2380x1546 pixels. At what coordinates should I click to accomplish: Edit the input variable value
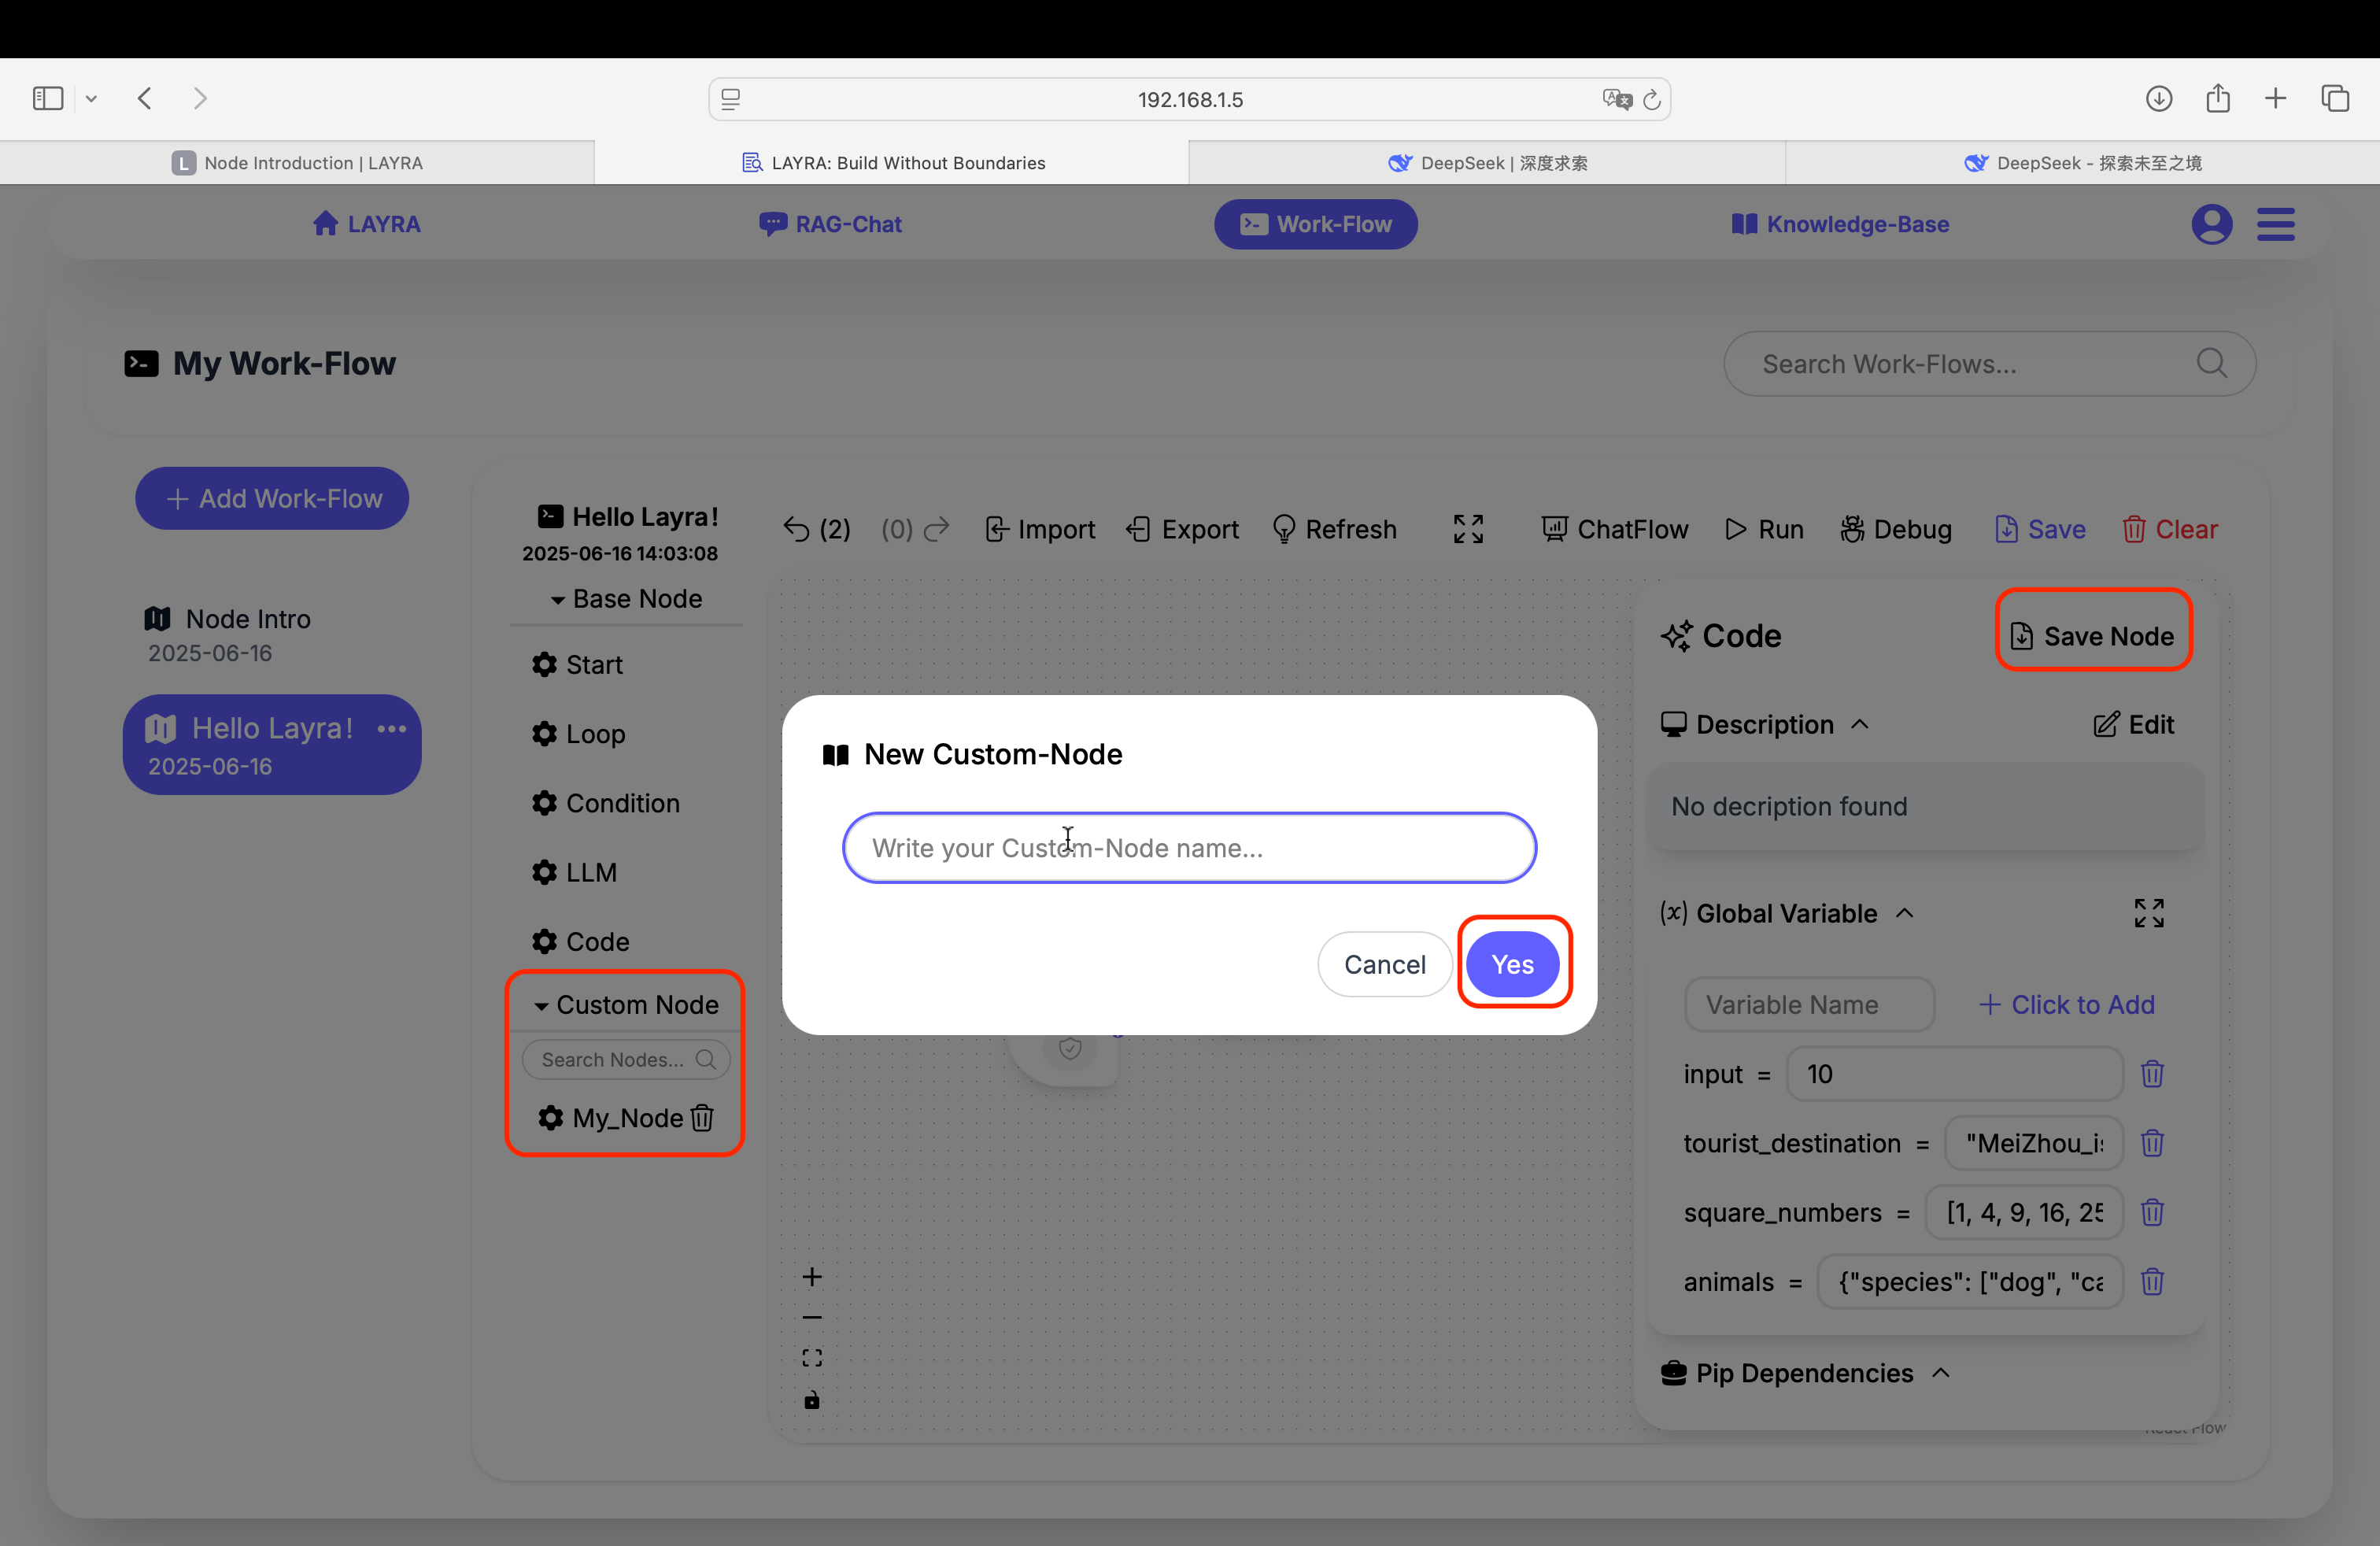1954,1074
